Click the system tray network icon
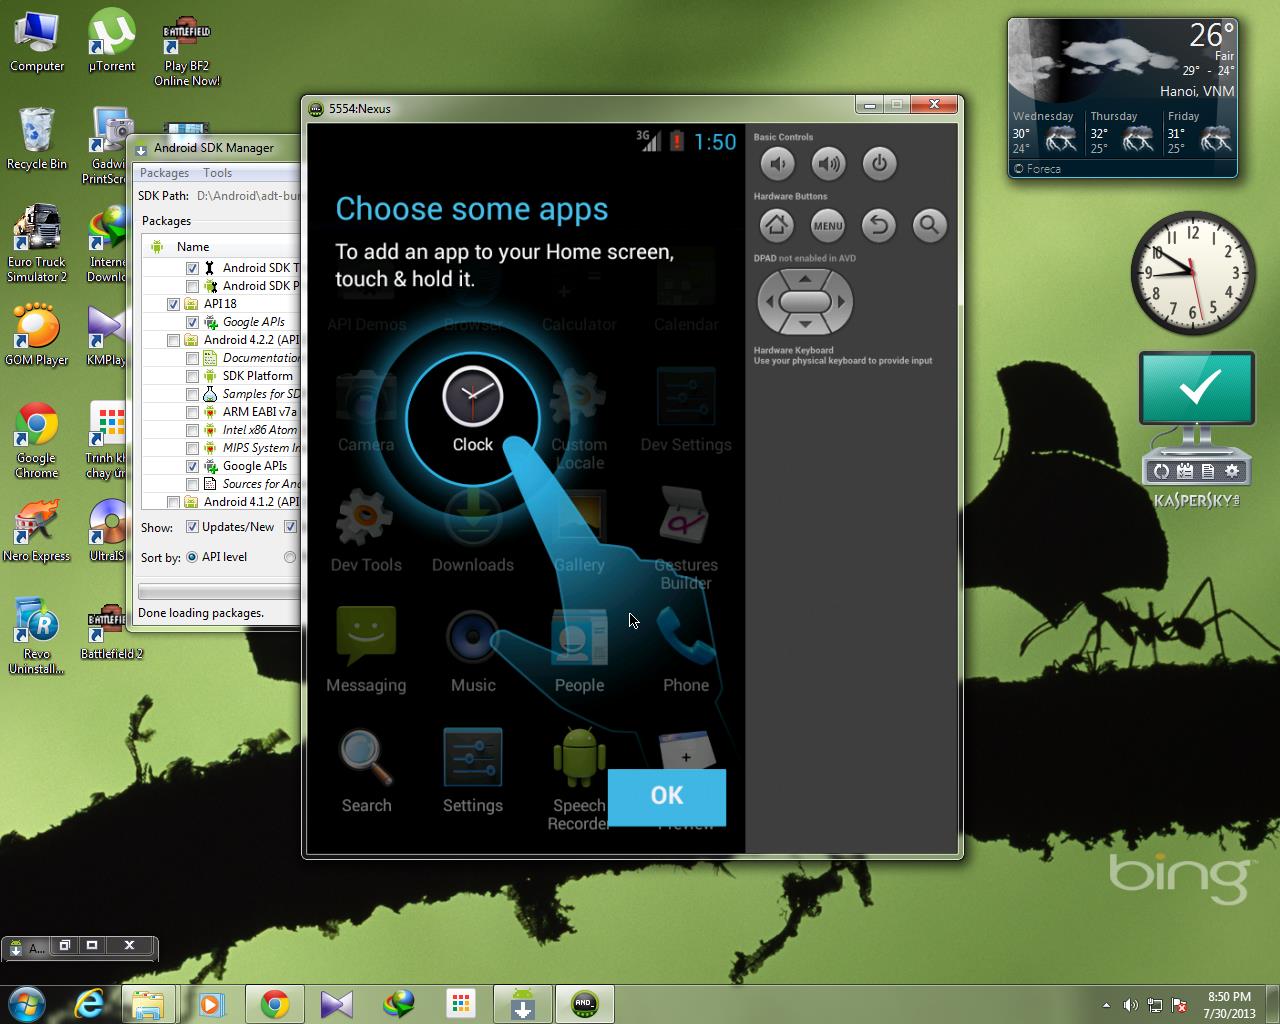Image resolution: width=1280 pixels, height=1024 pixels. click(1155, 1005)
